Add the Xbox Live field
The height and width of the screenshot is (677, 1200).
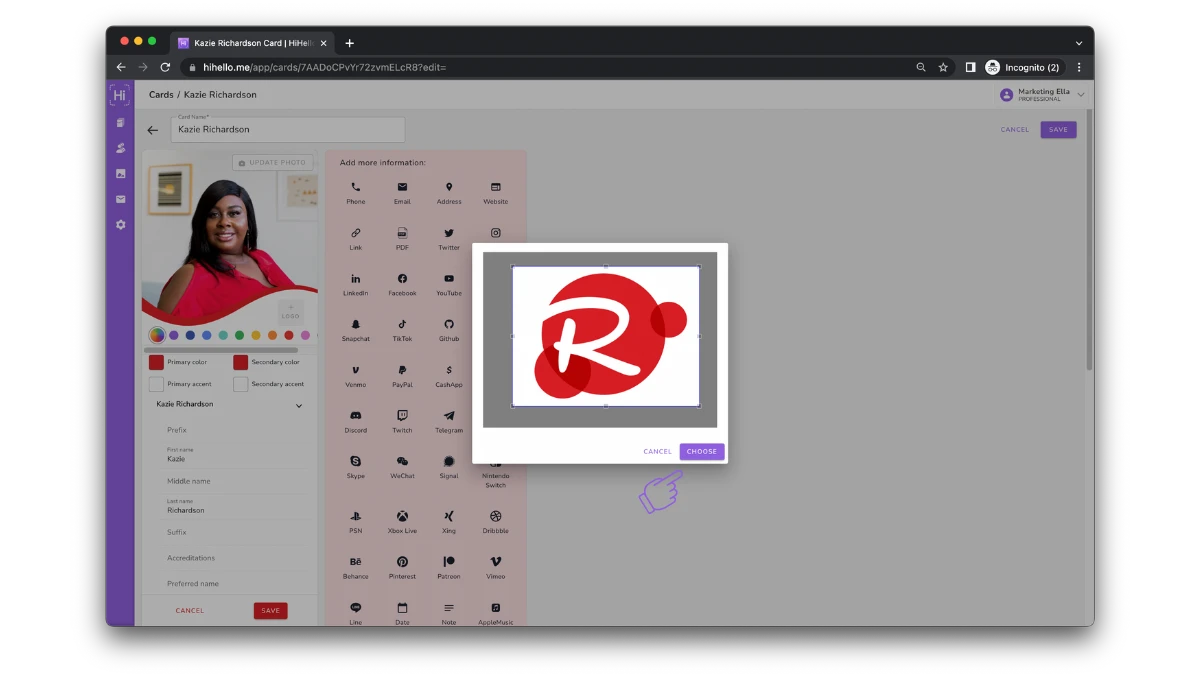(x=402, y=521)
